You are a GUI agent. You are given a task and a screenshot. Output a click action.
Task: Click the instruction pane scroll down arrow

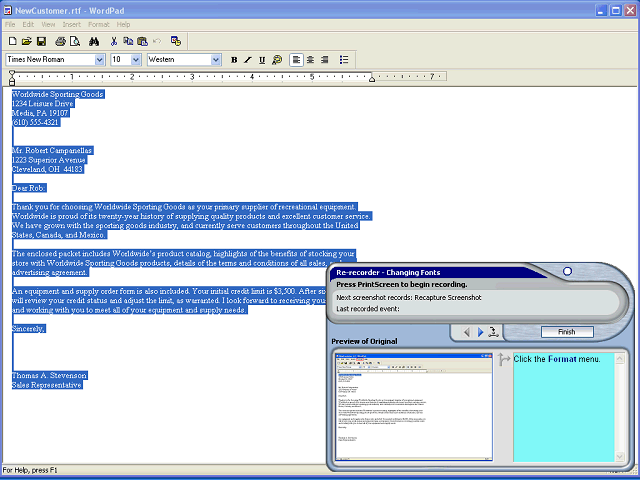point(620,456)
